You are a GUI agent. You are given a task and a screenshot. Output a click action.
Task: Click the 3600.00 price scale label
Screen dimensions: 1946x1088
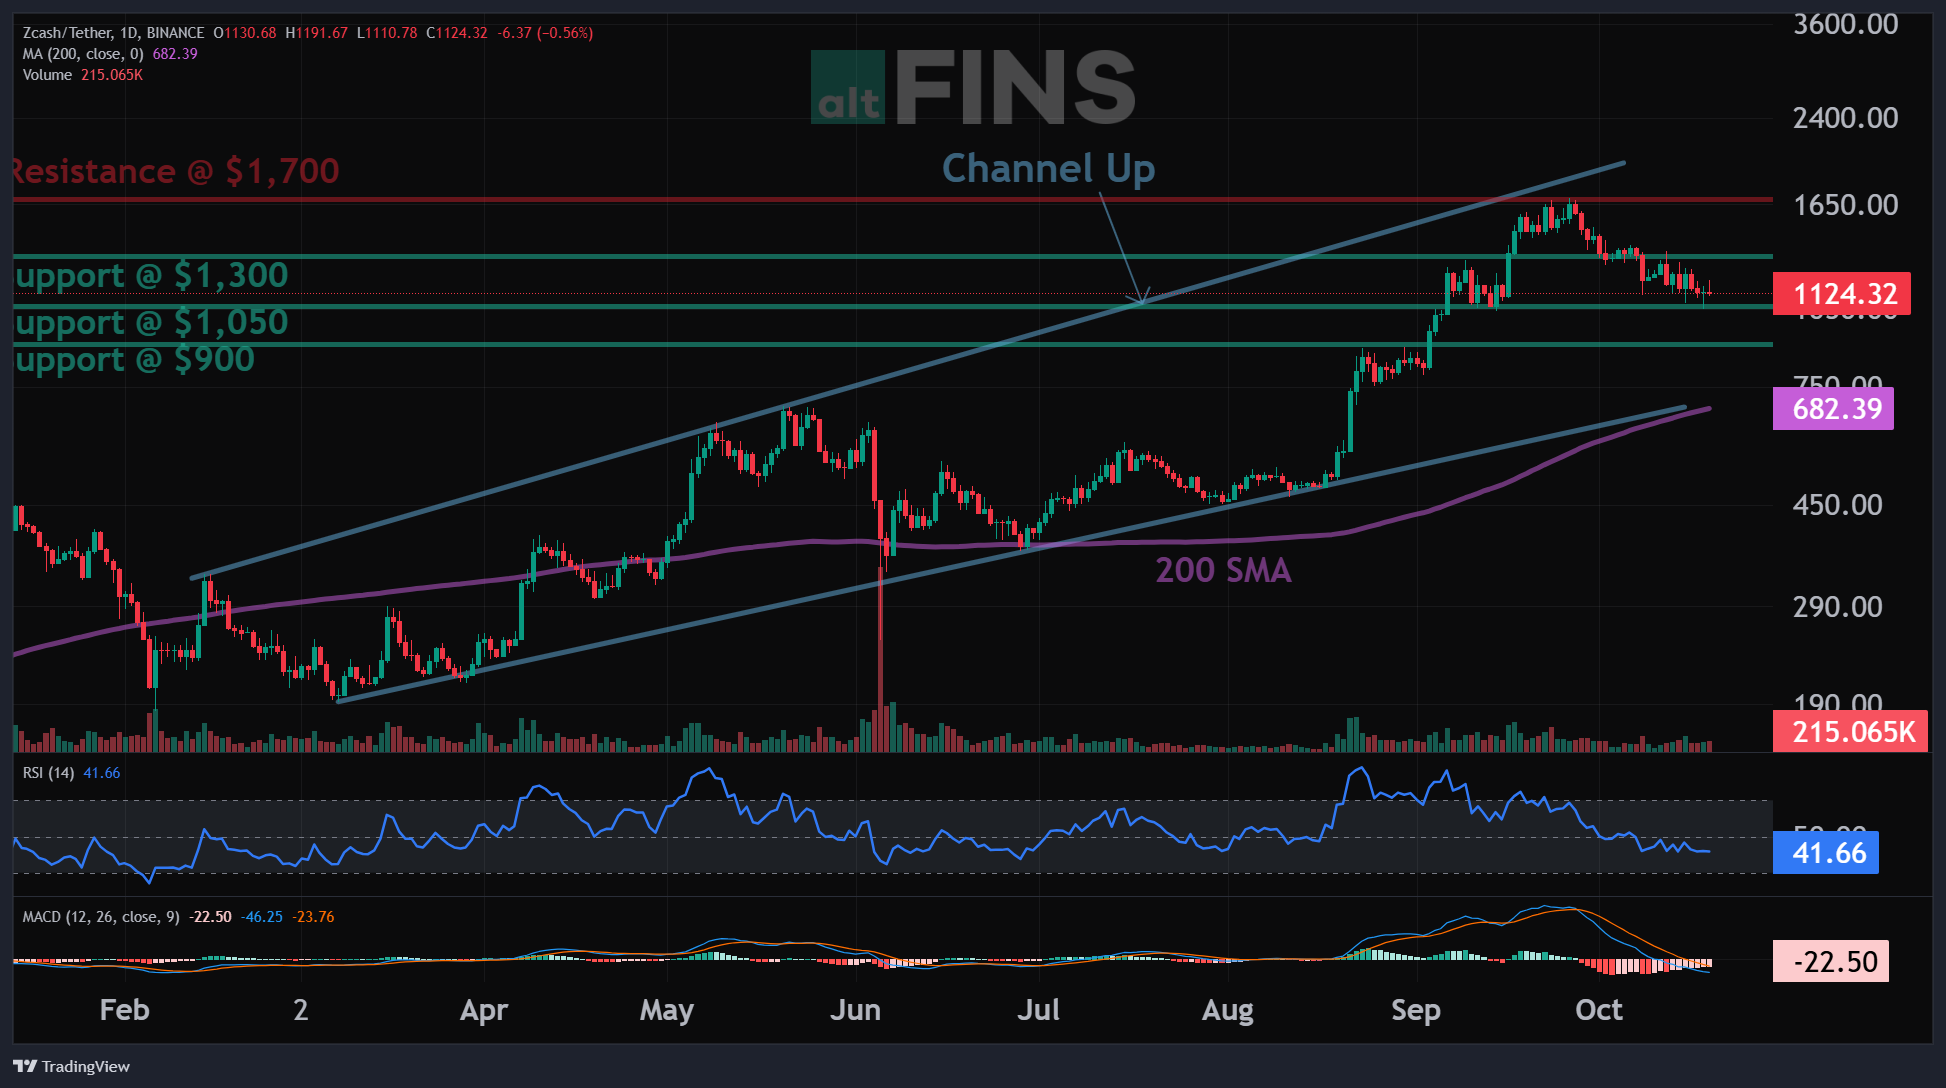point(1845,24)
